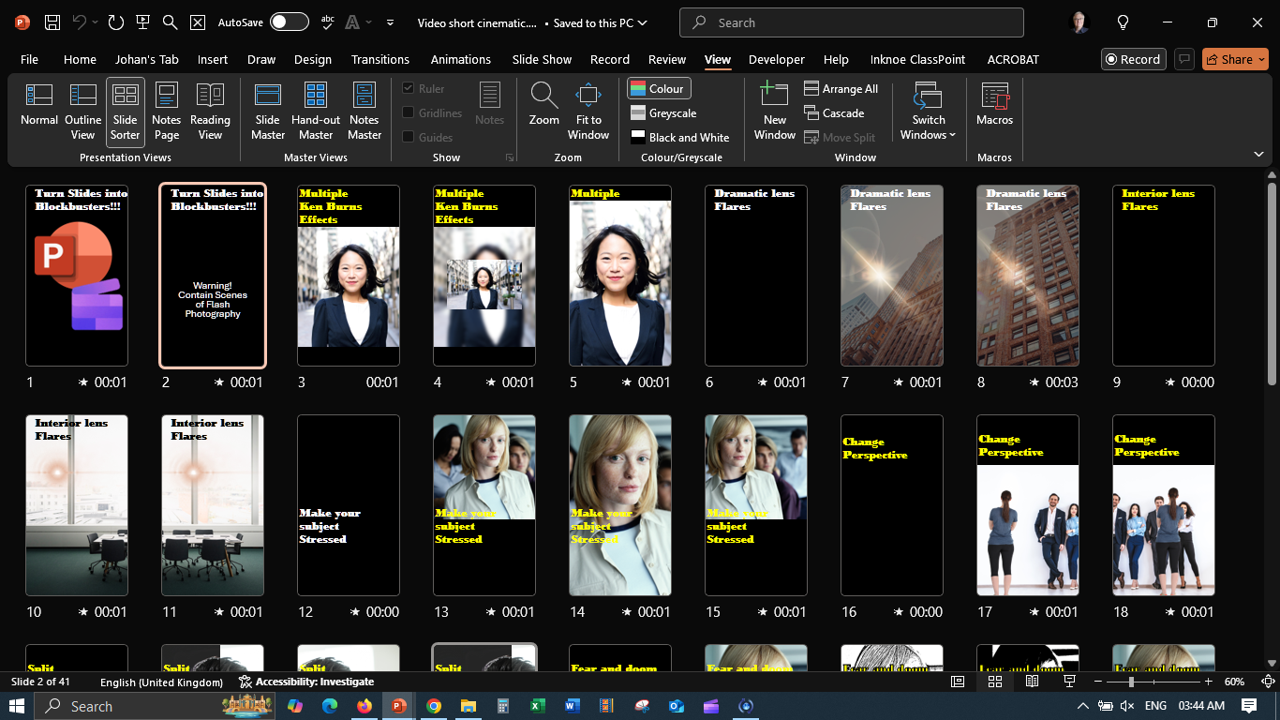Screen dimensions: 1280x720
Task: Collapse the ribbon chevron
Action: (1258, 154)
